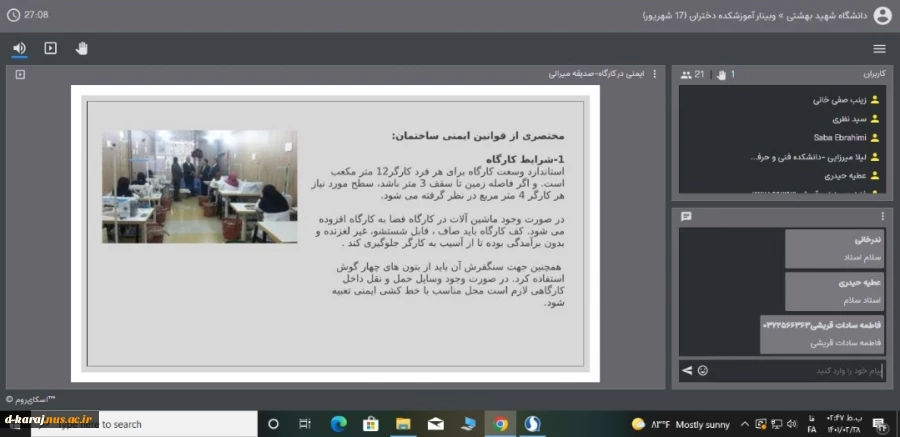Raise hand using the hand icon
The image size is (900, 437).
coord(81,48)
